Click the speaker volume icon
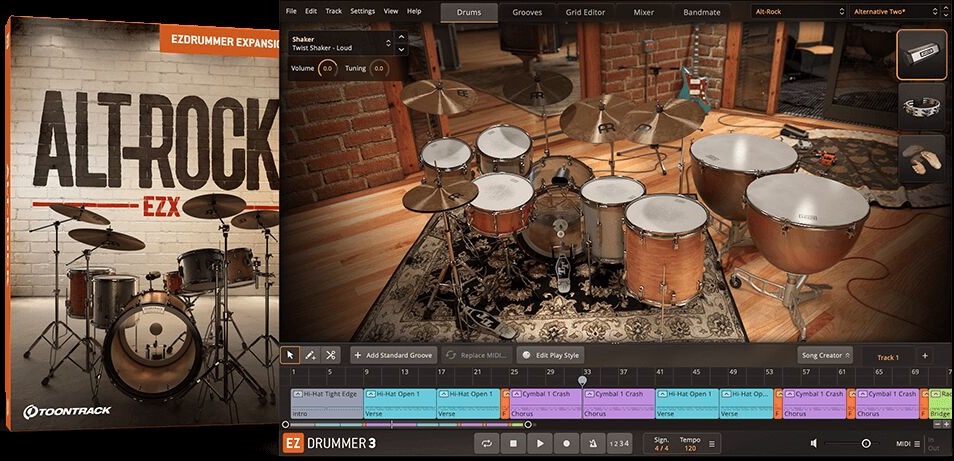This screenshot has height=461, width=954. pyautogui.click(x=814, y=443)
